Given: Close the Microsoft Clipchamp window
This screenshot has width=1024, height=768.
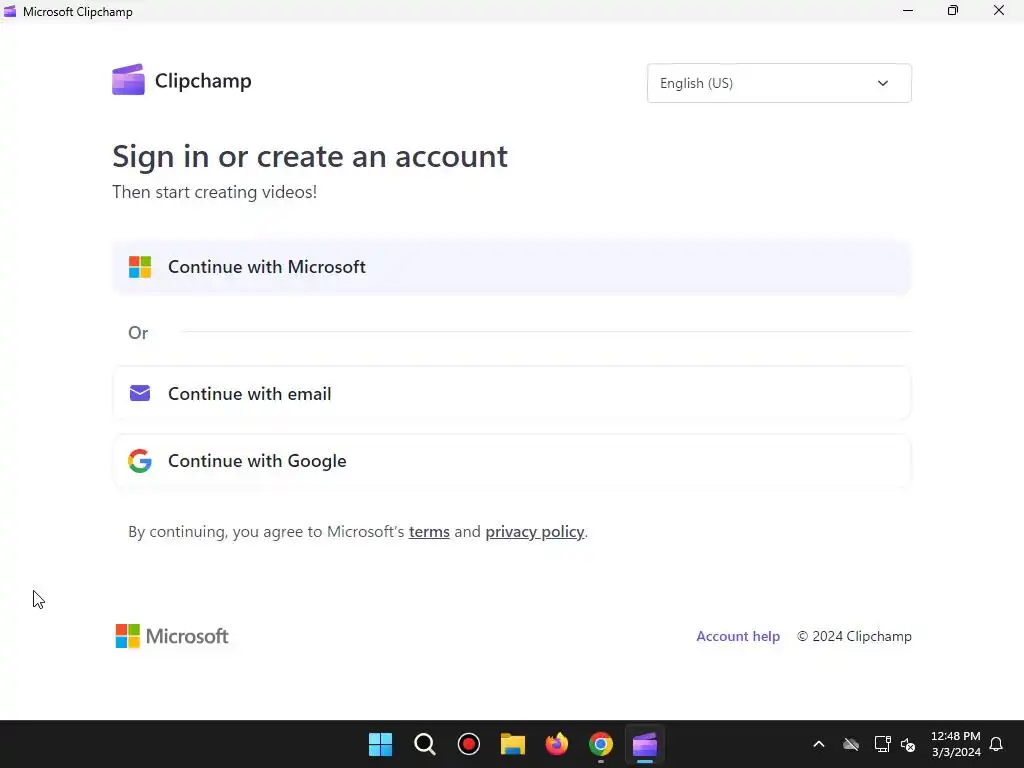Looking at the screenshot, I should tap(999, 10).
